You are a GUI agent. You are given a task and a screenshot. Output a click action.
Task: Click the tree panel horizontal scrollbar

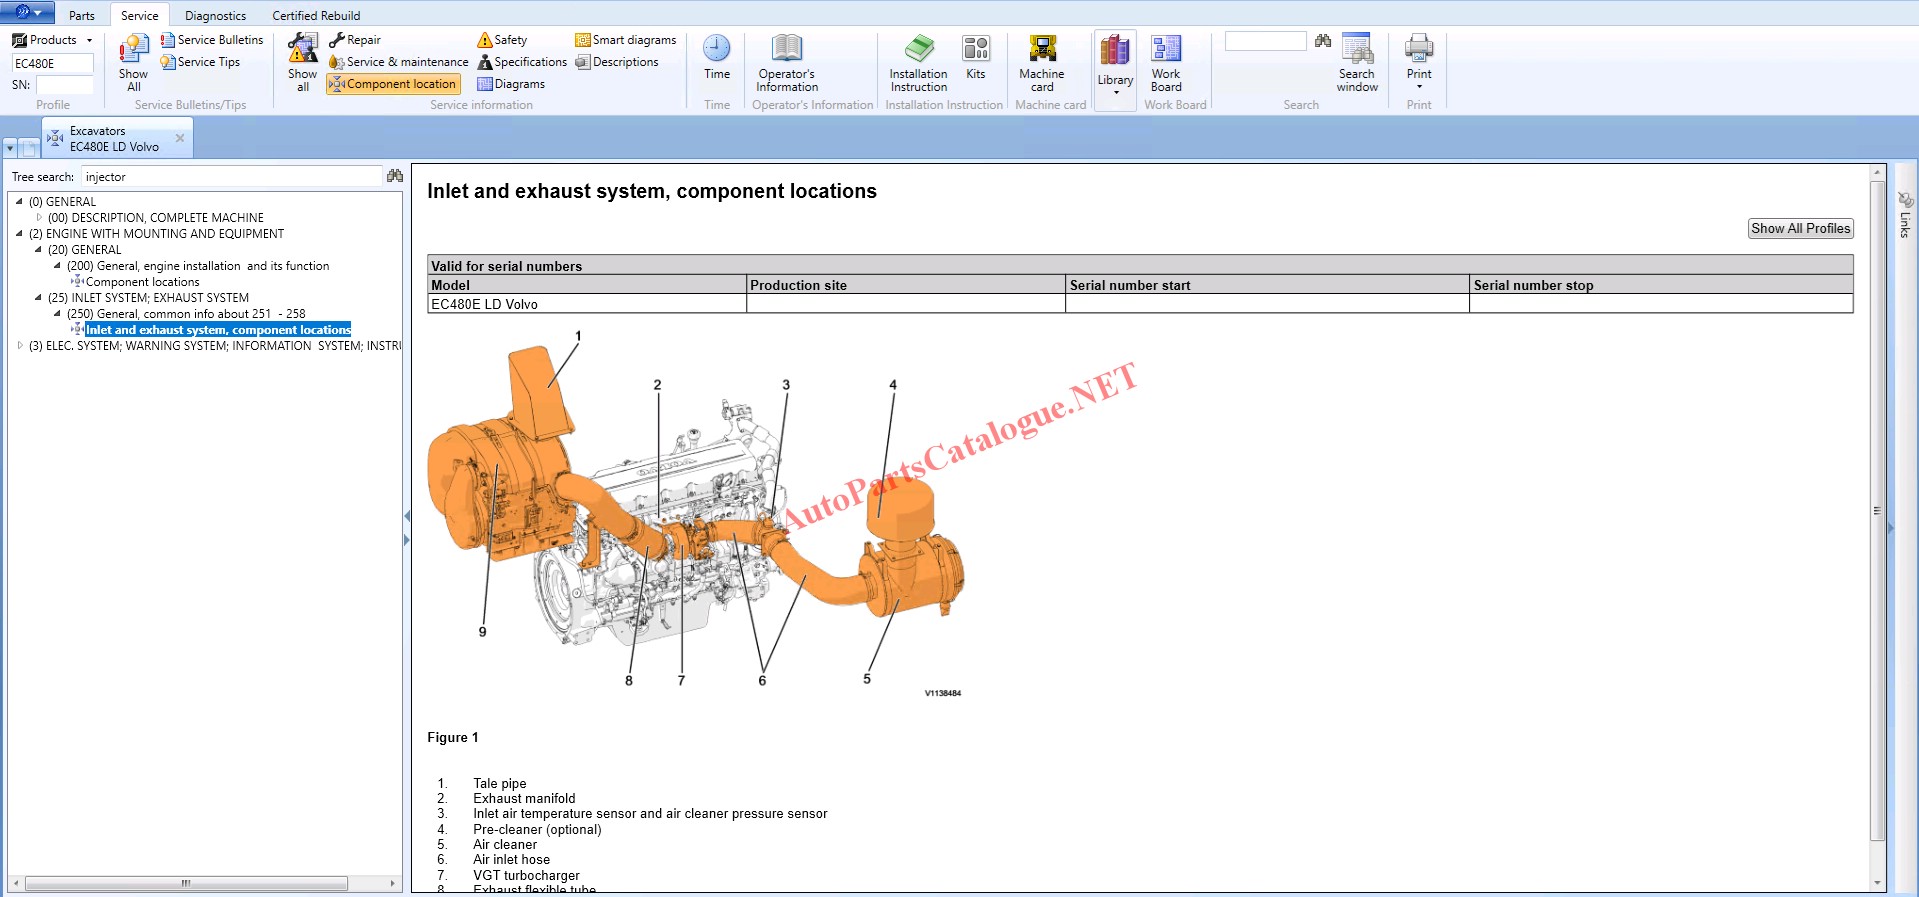pos(186,884)
